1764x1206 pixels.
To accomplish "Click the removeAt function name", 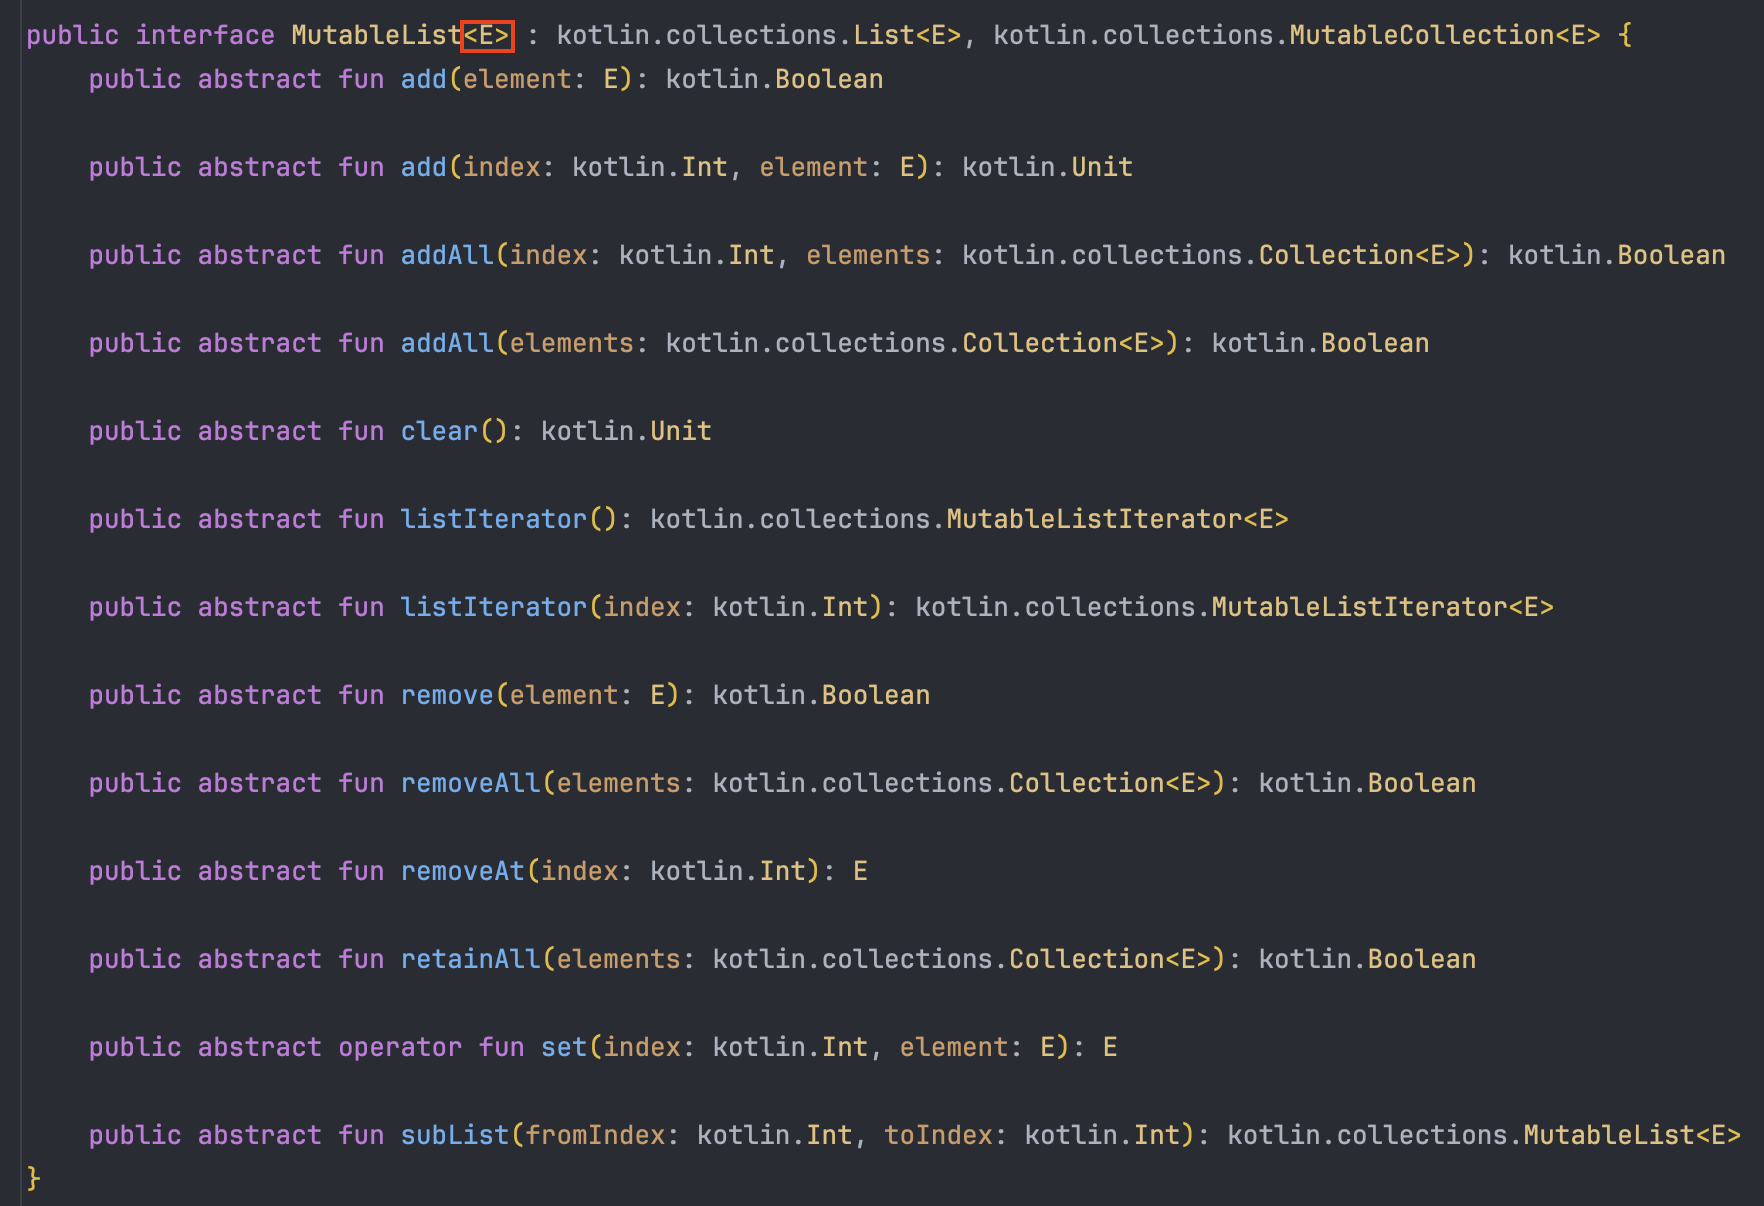I will (463, 871).
